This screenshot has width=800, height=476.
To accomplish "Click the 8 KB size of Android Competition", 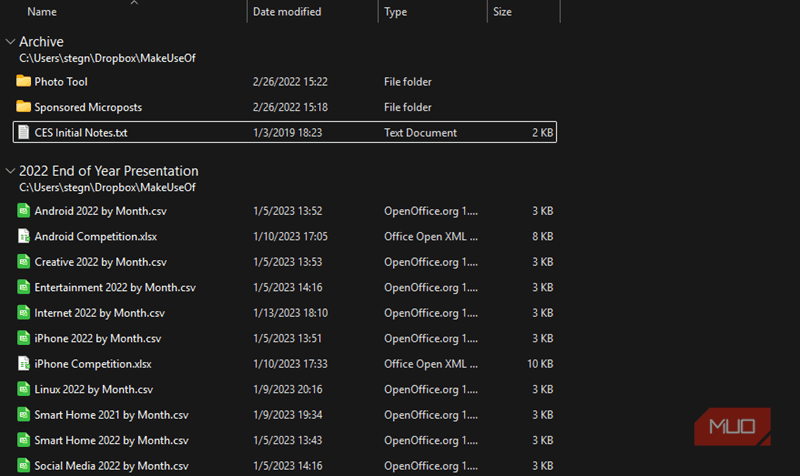I will coord(542,236).
